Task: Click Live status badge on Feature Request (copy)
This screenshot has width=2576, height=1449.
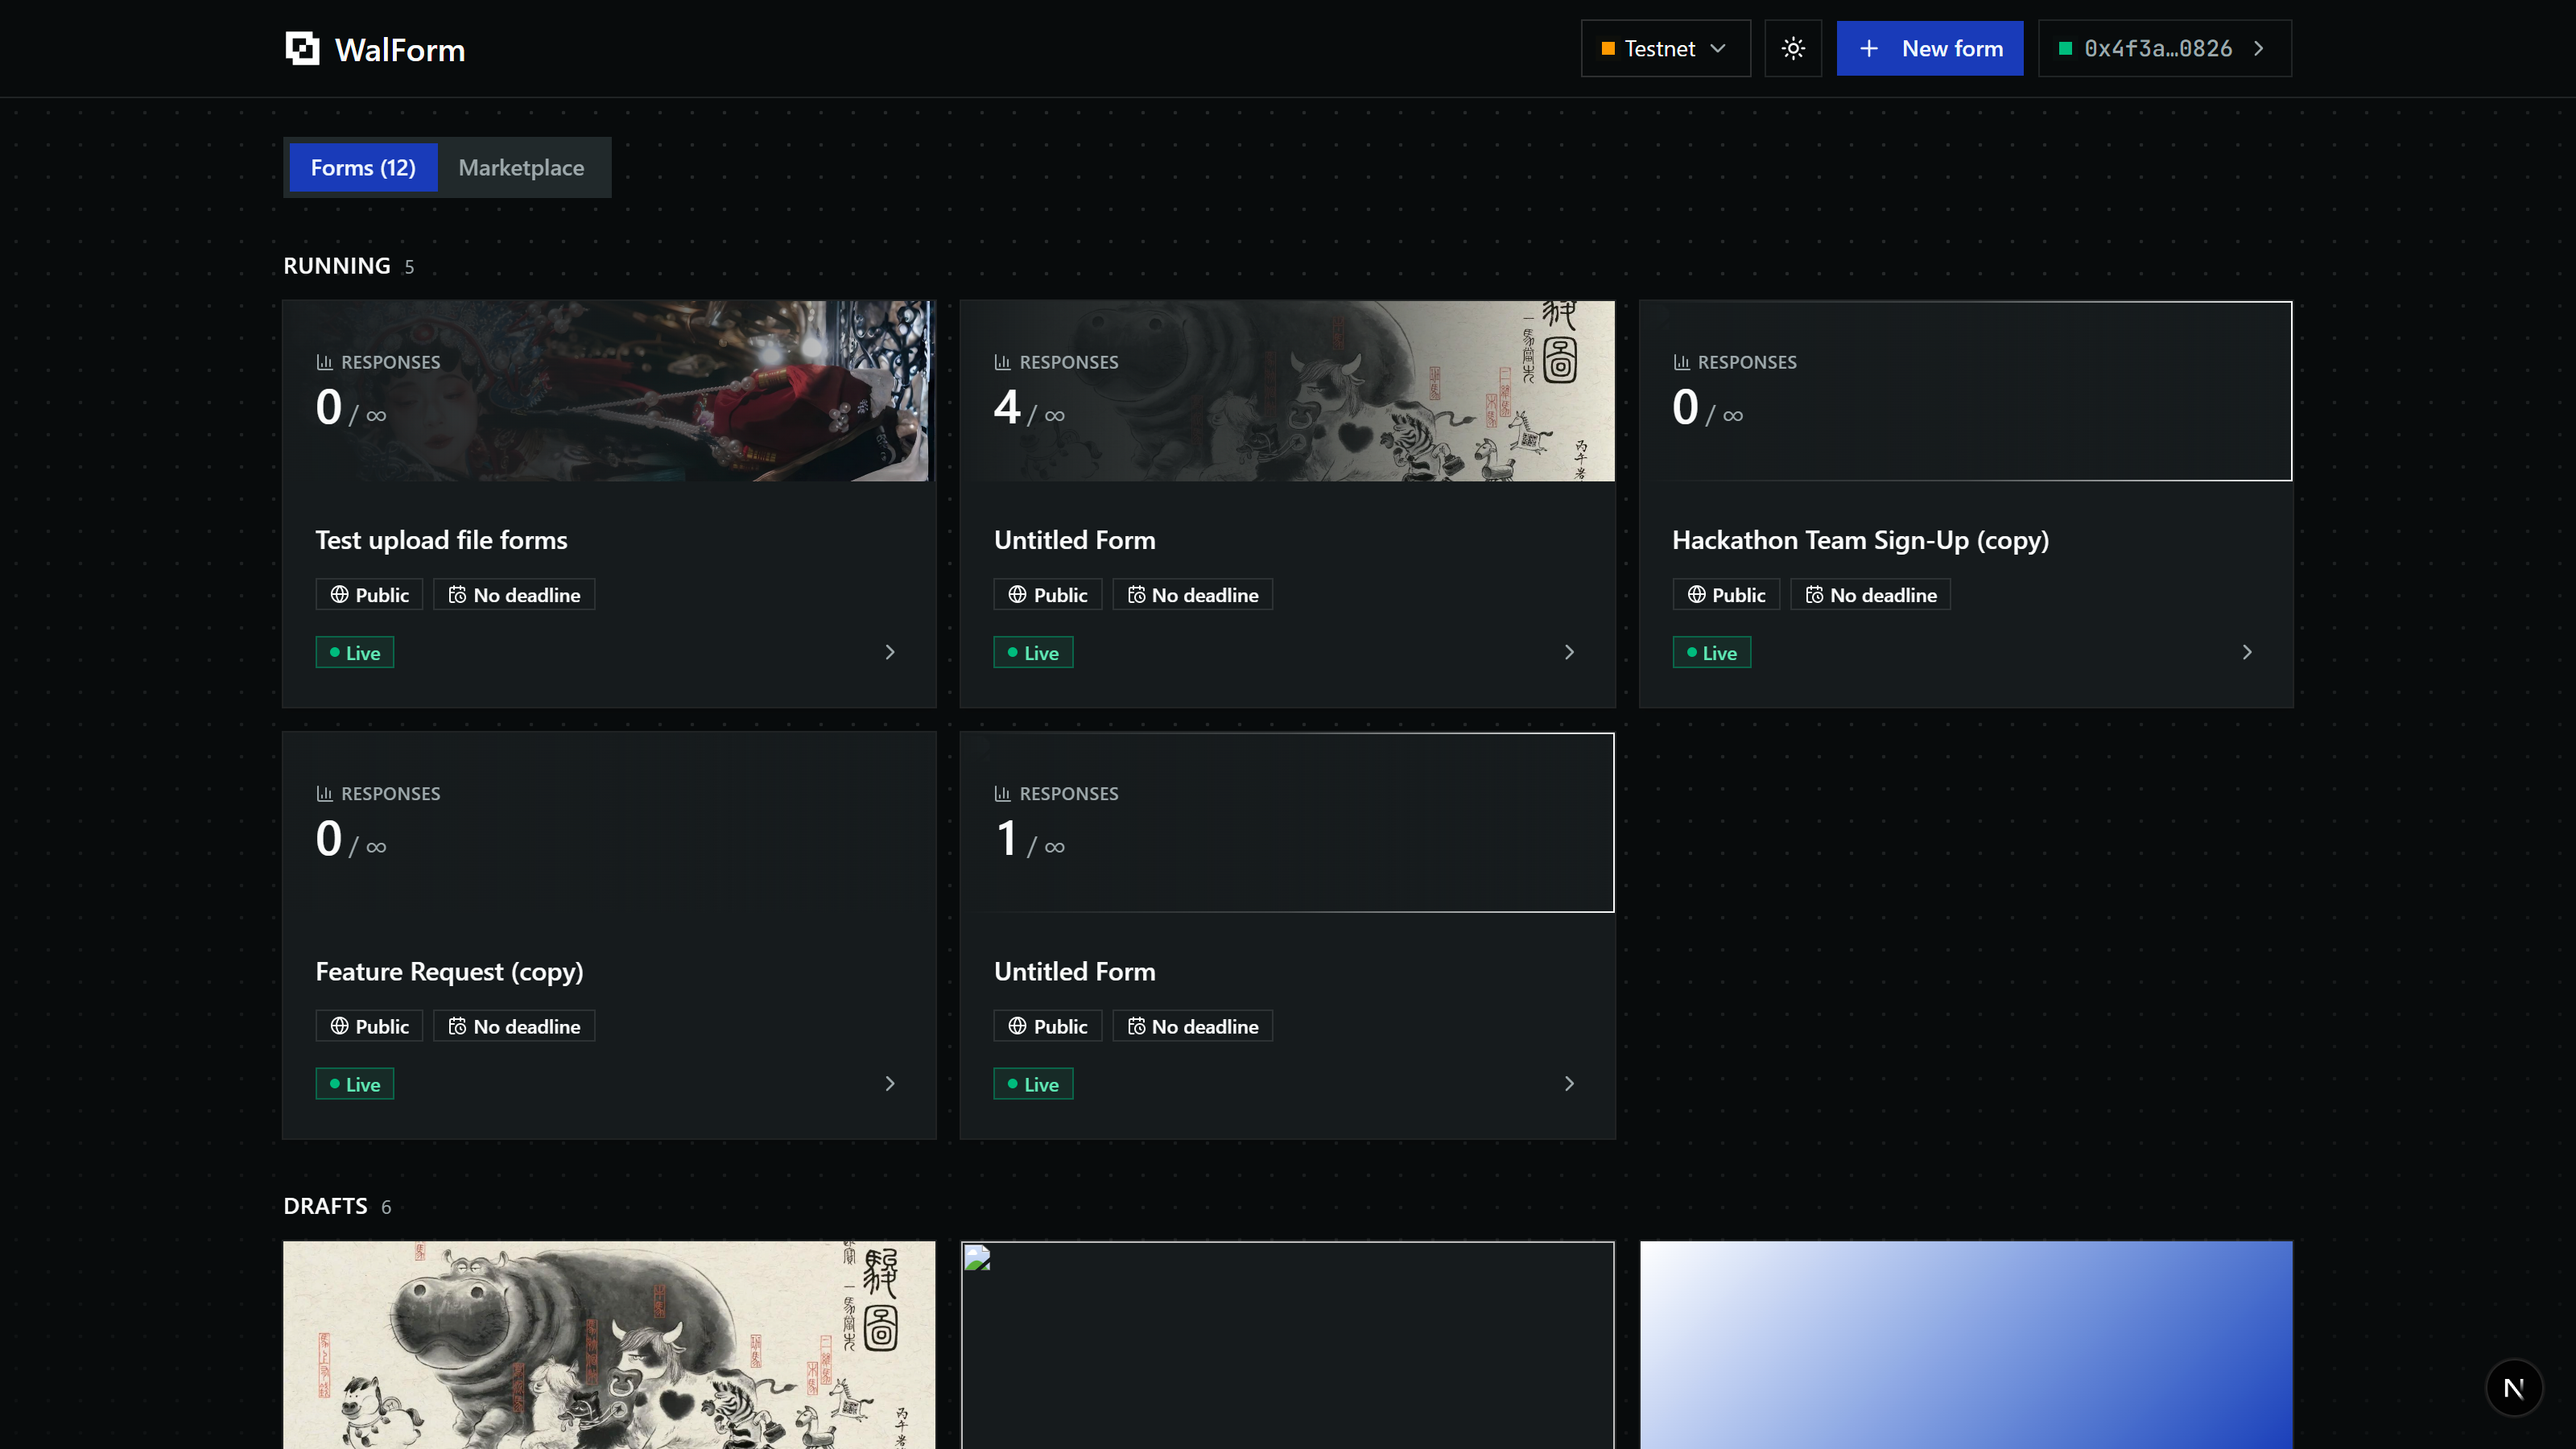Action: [x=355, y=1084]
